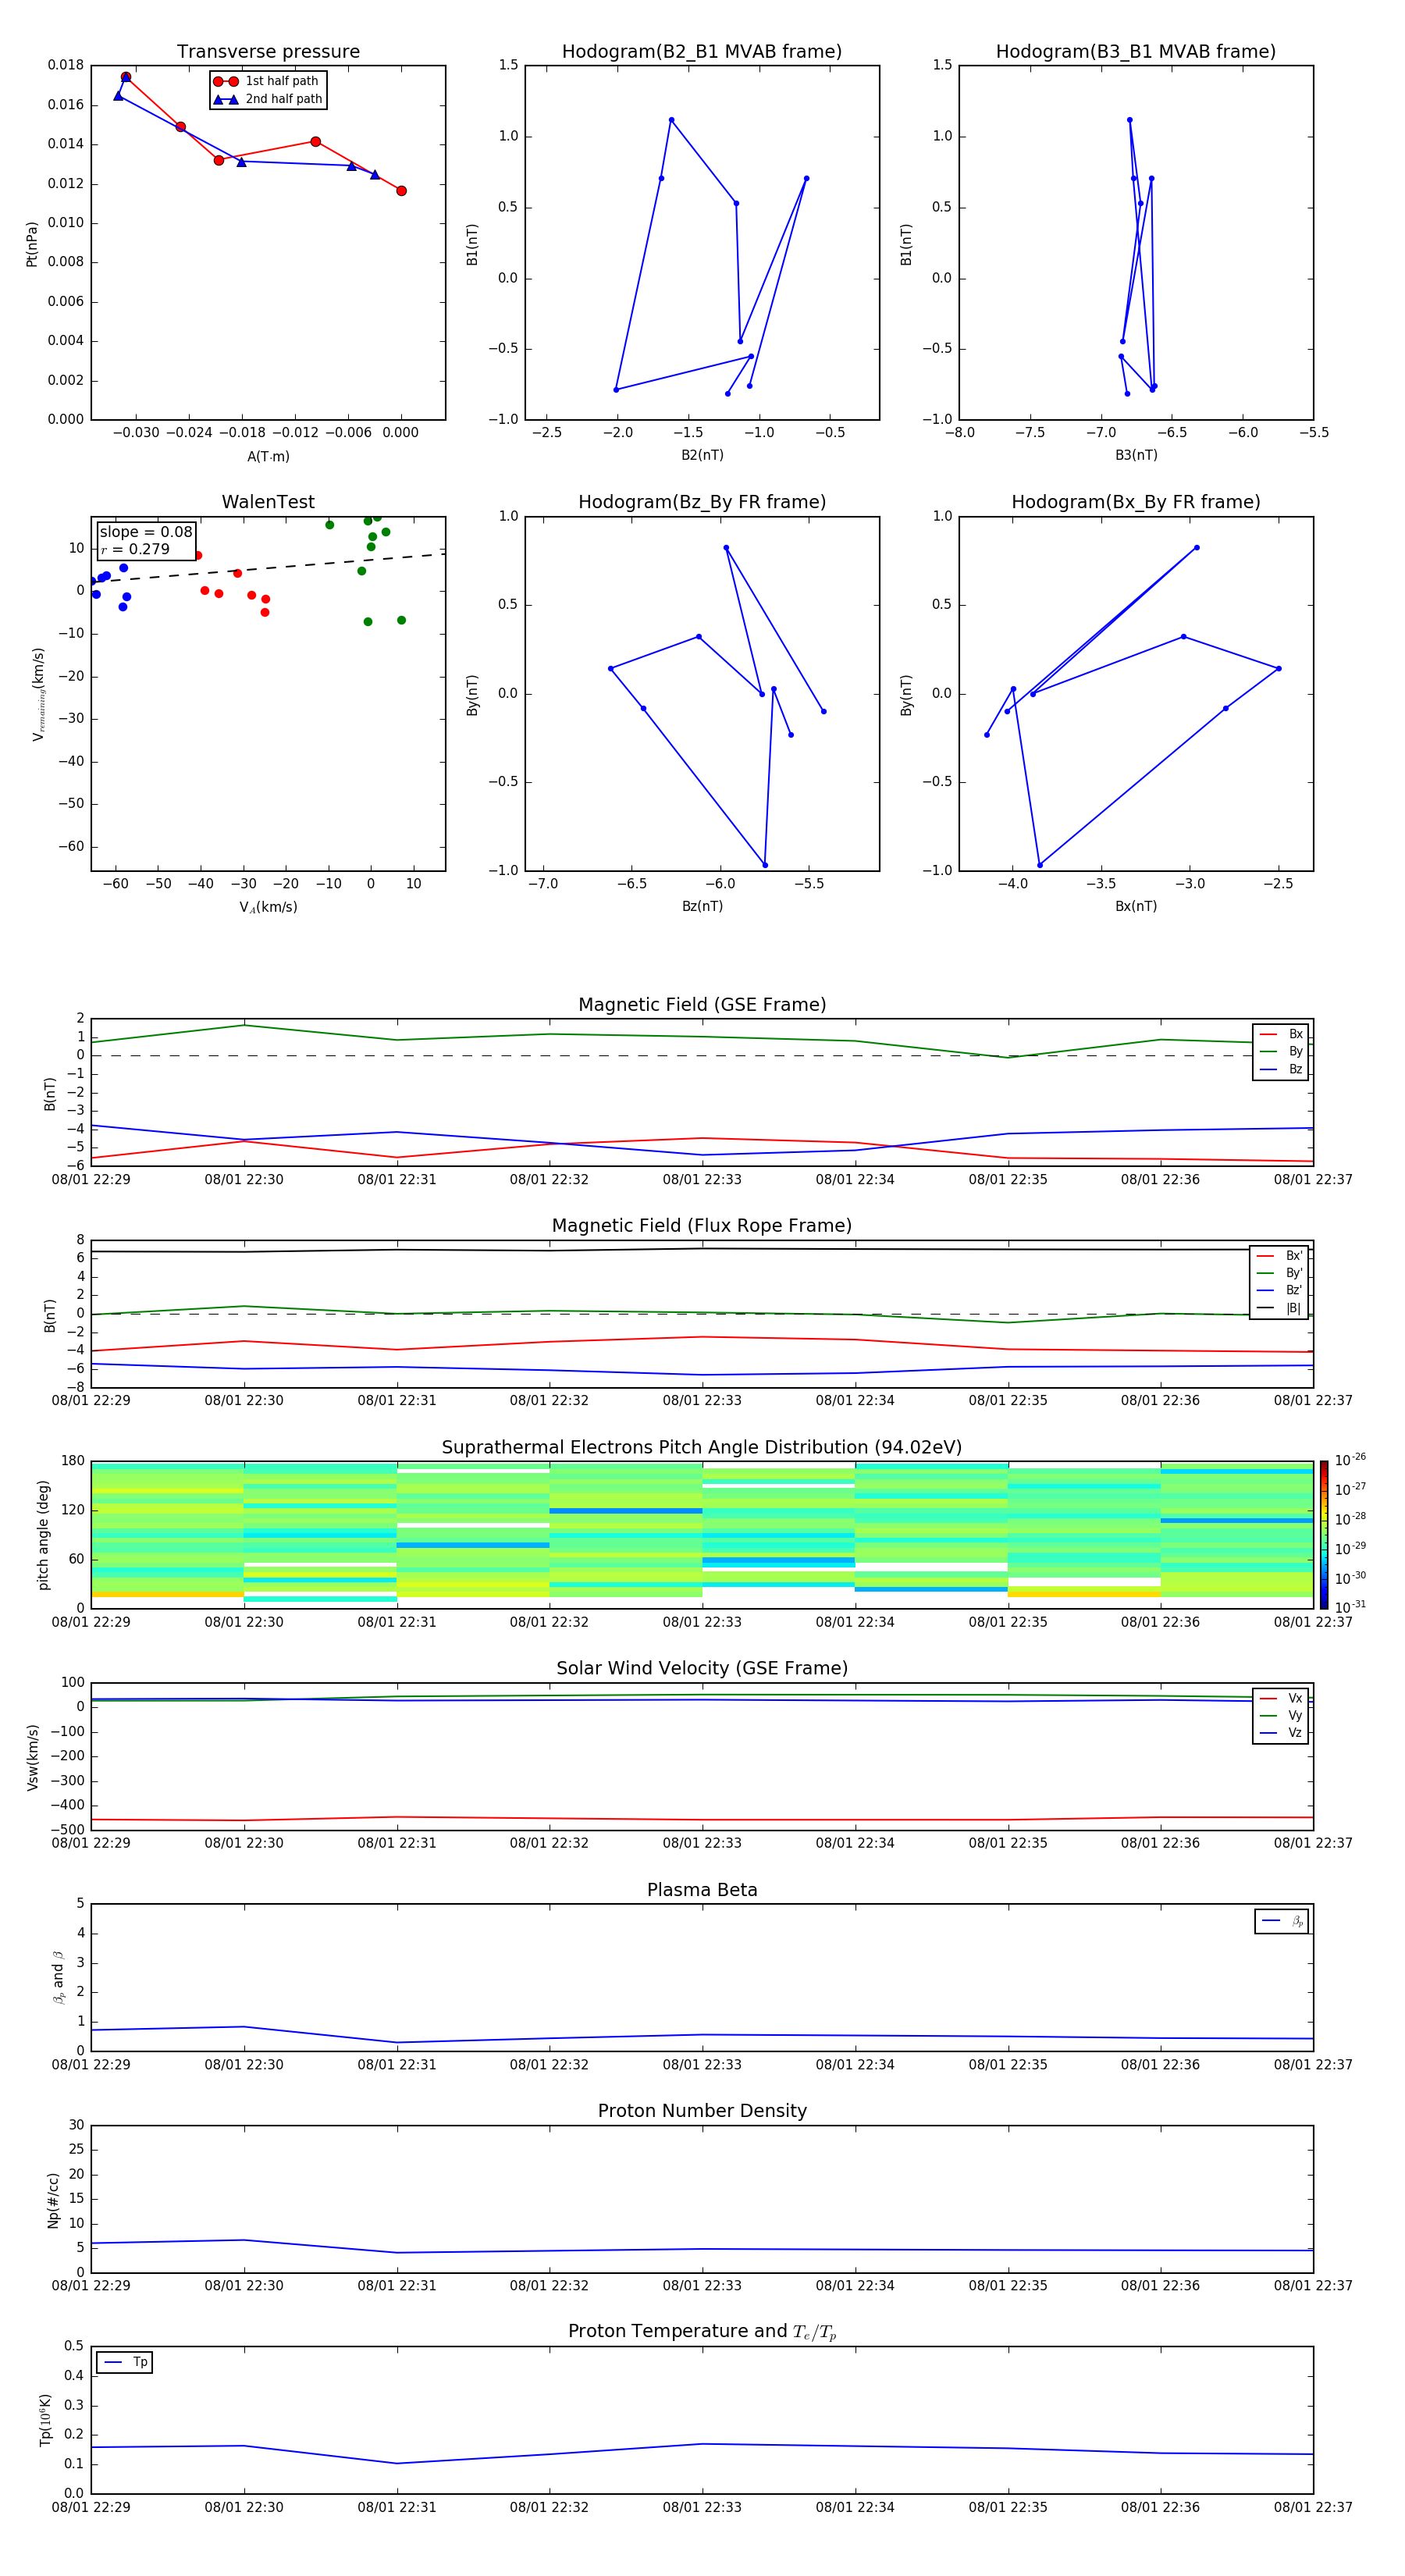Select the '2nd half path' legend entry
Image resolution: width=1405 pixels, height=2576 pixels.
267,99
